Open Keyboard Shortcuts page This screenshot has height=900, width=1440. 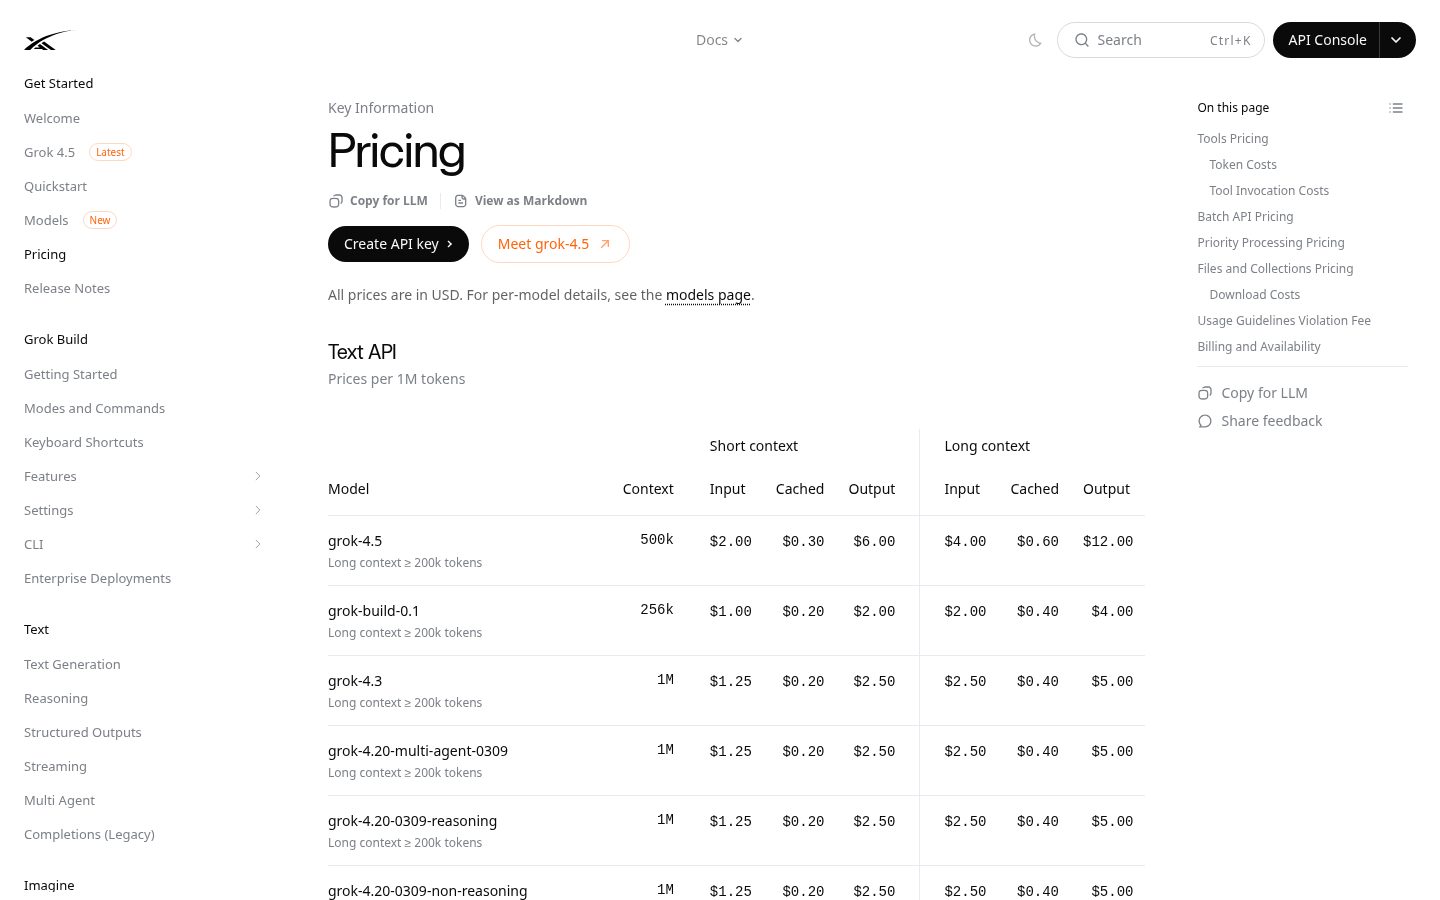[84, 442]
